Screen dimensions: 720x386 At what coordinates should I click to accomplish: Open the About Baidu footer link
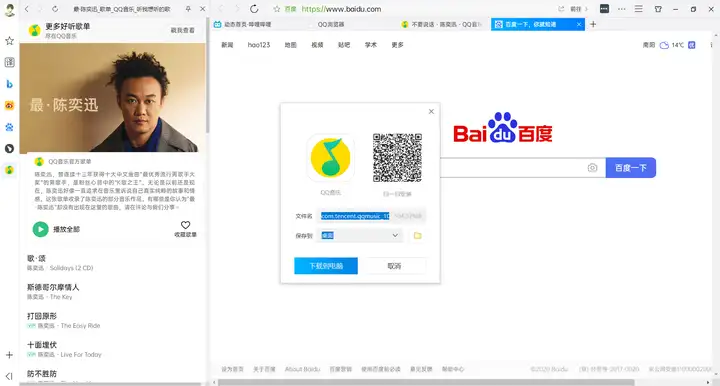(x=302, y=369)
